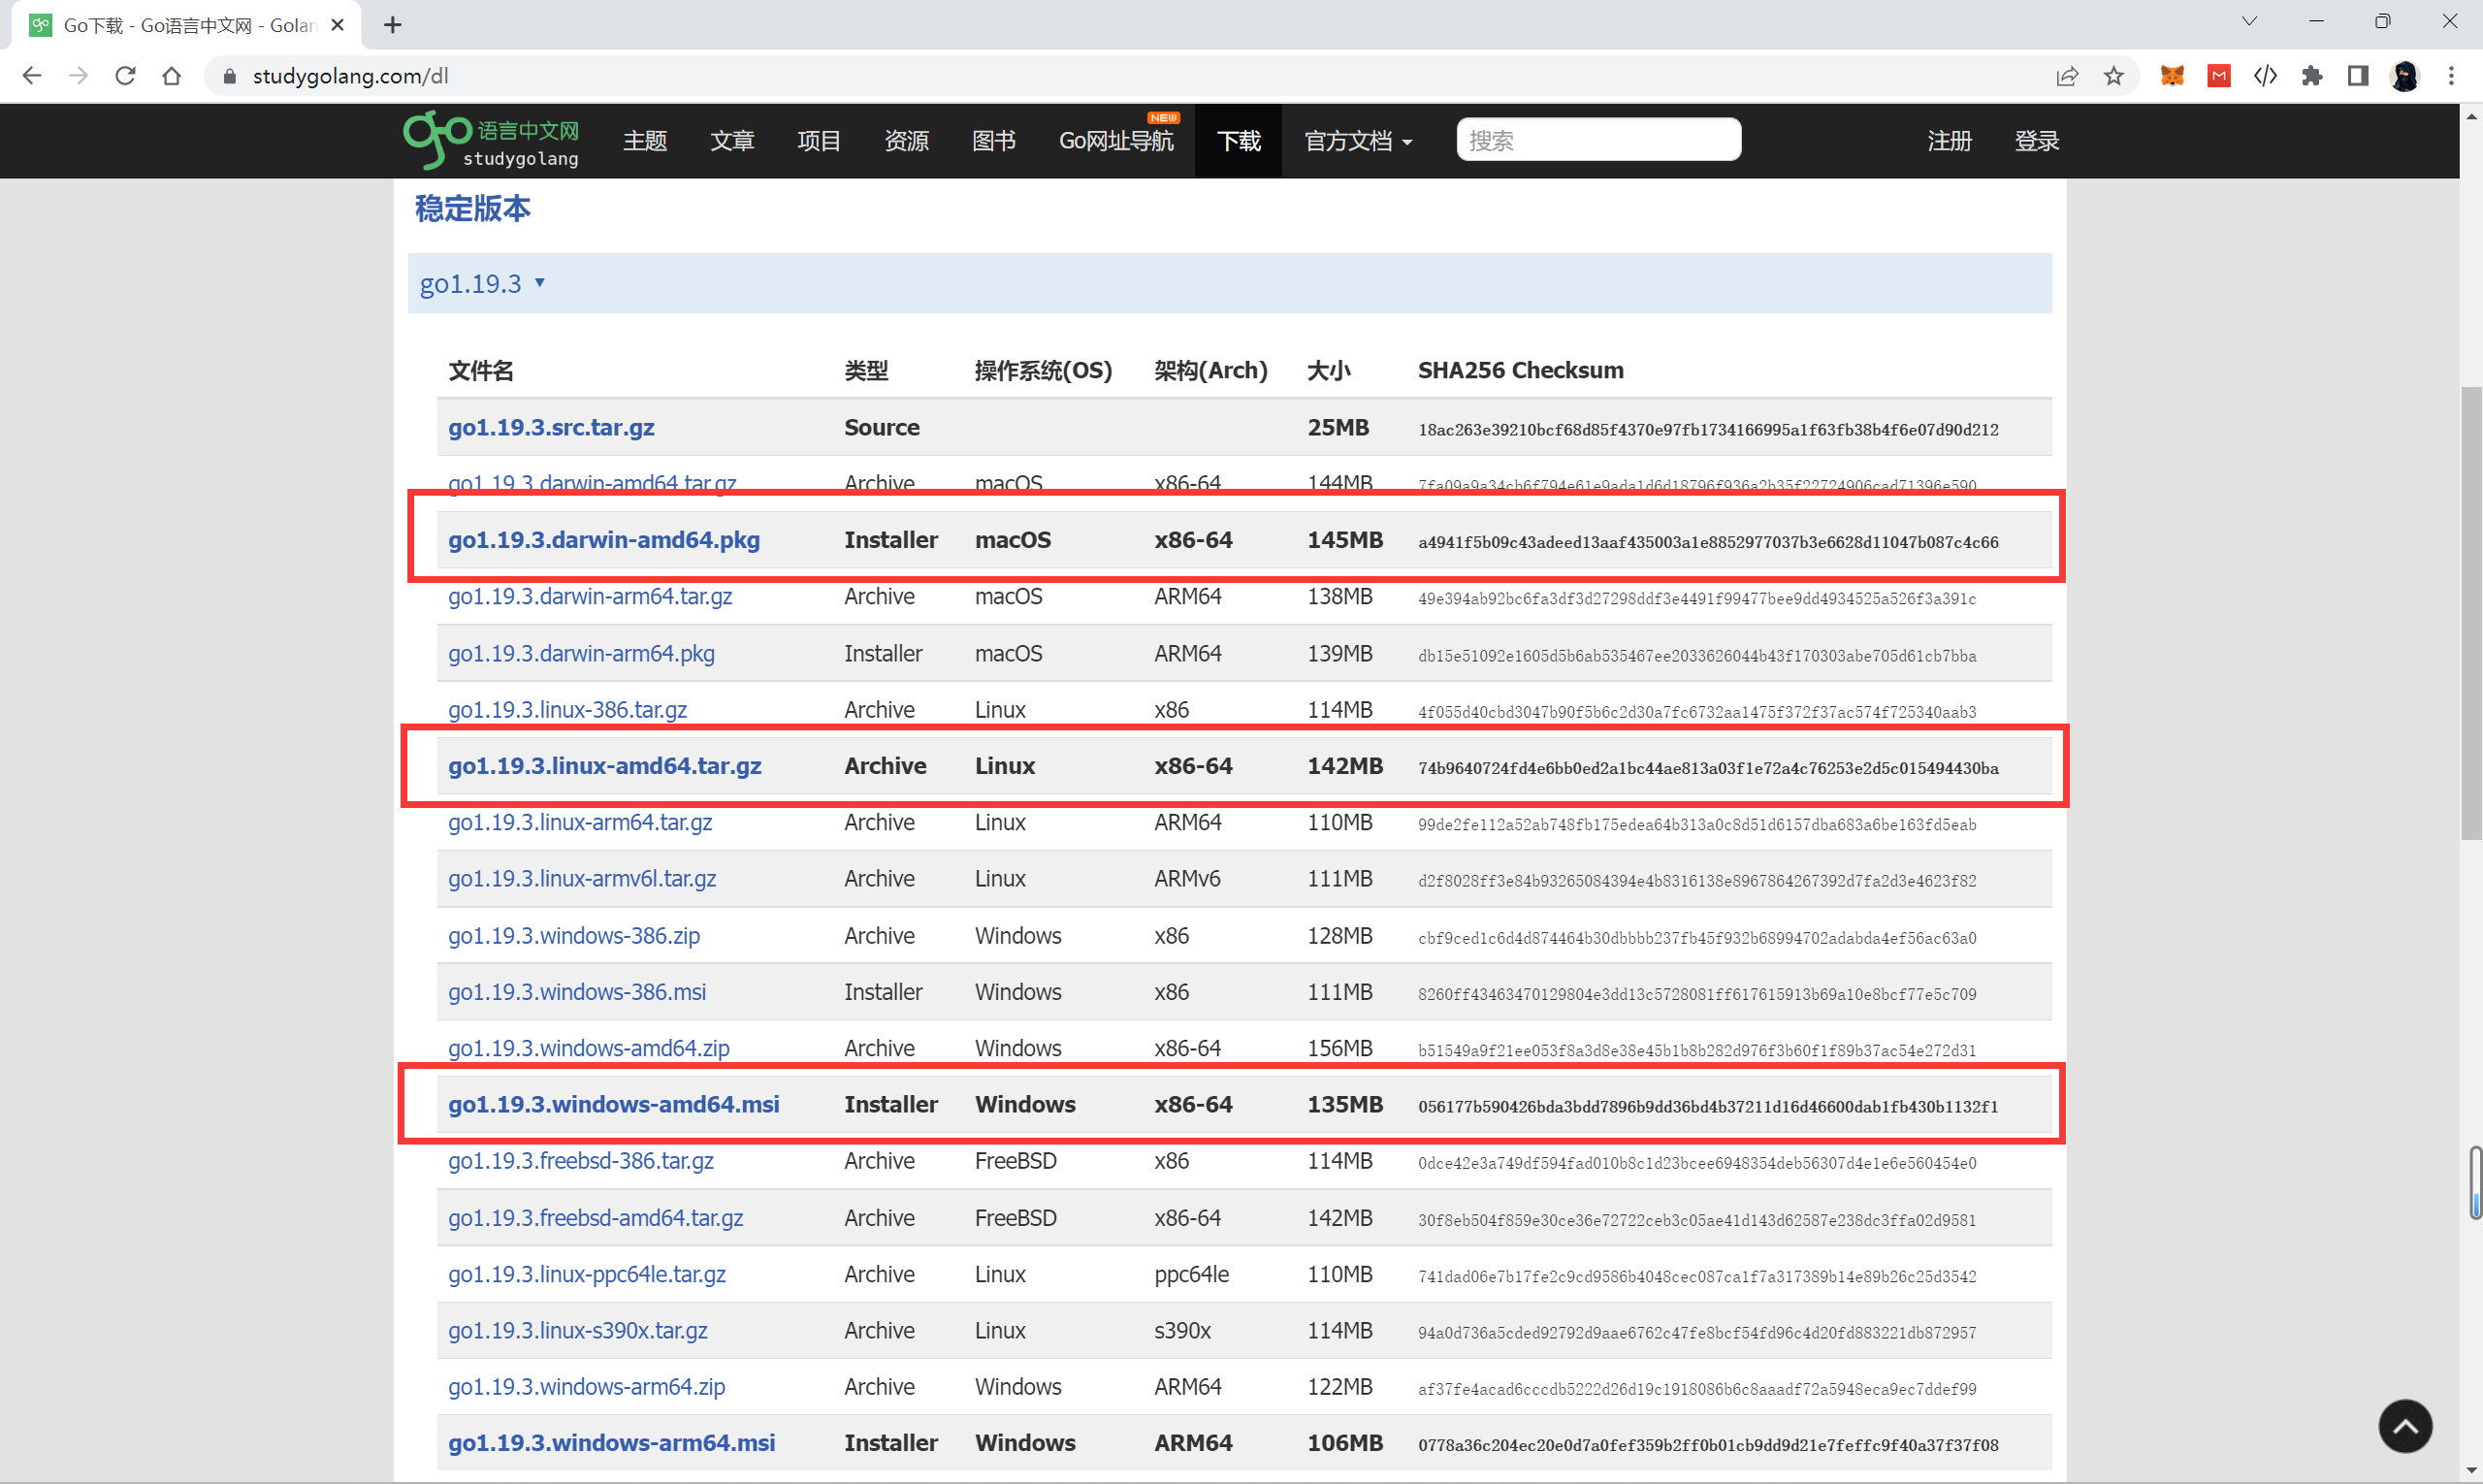Download go1.19.3.freebsd-amd64.tar.gz

click(x=596, y=1218)
